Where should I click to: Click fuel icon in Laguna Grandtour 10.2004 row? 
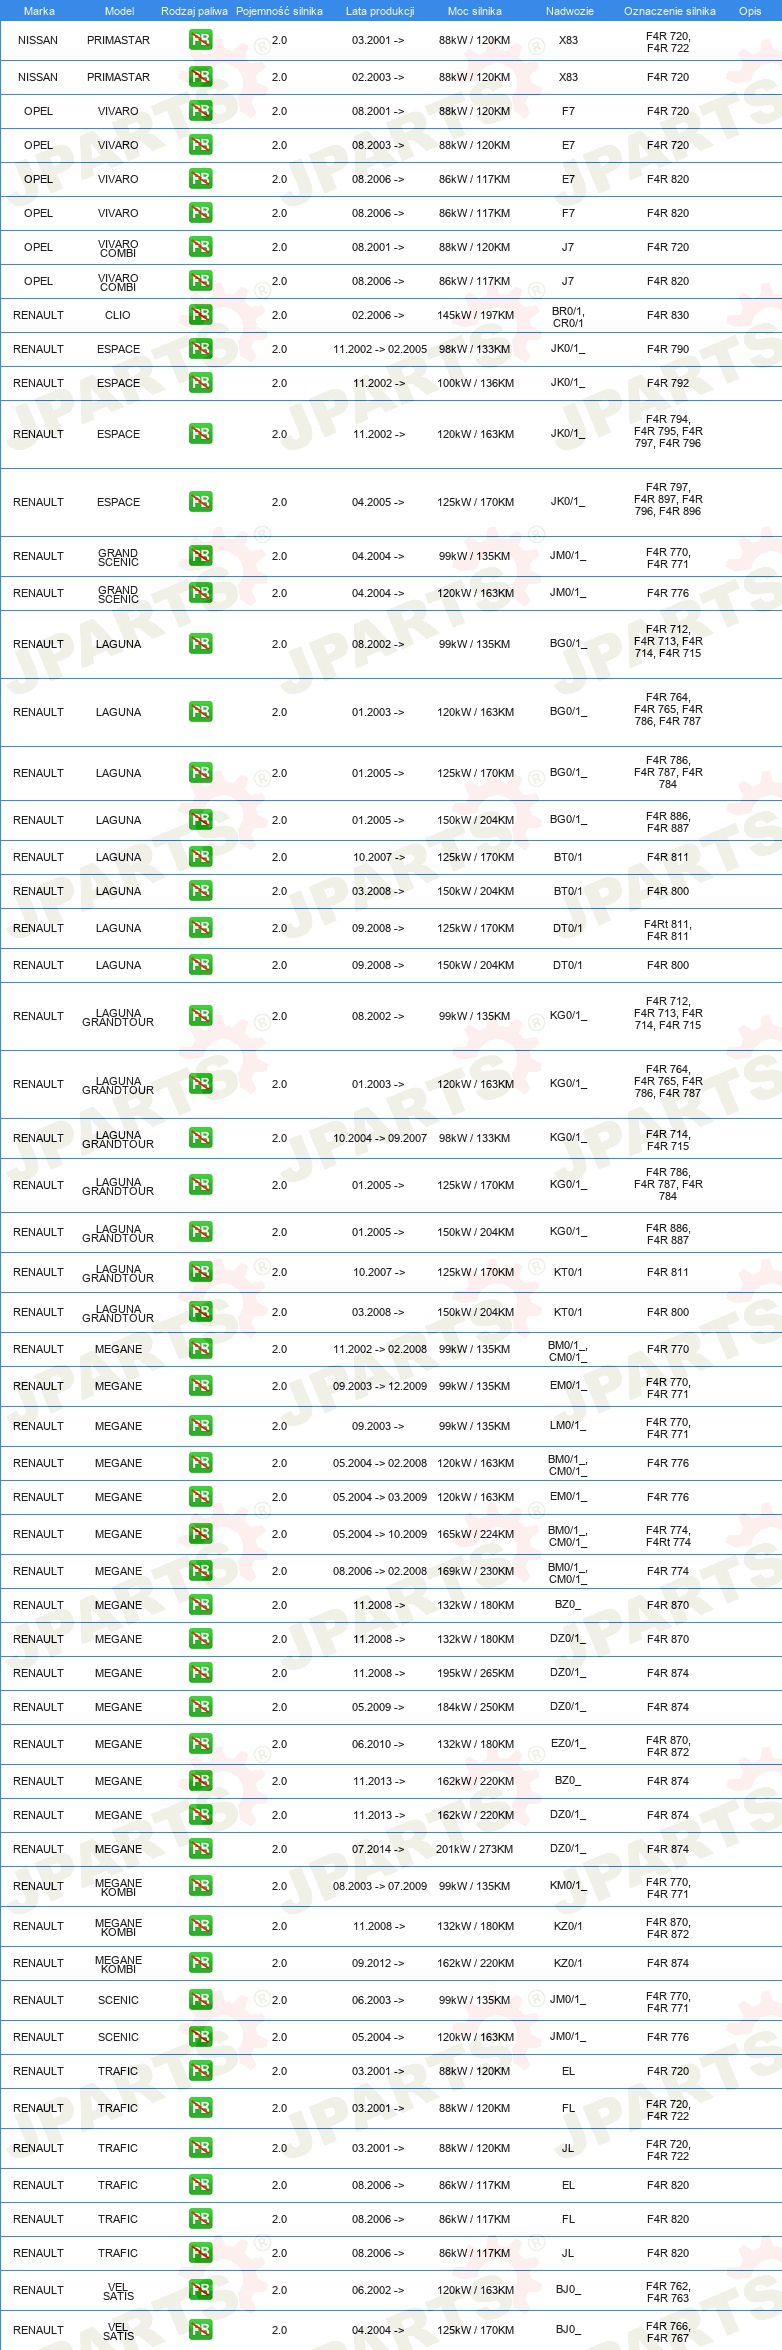(x=200, y=1138)
